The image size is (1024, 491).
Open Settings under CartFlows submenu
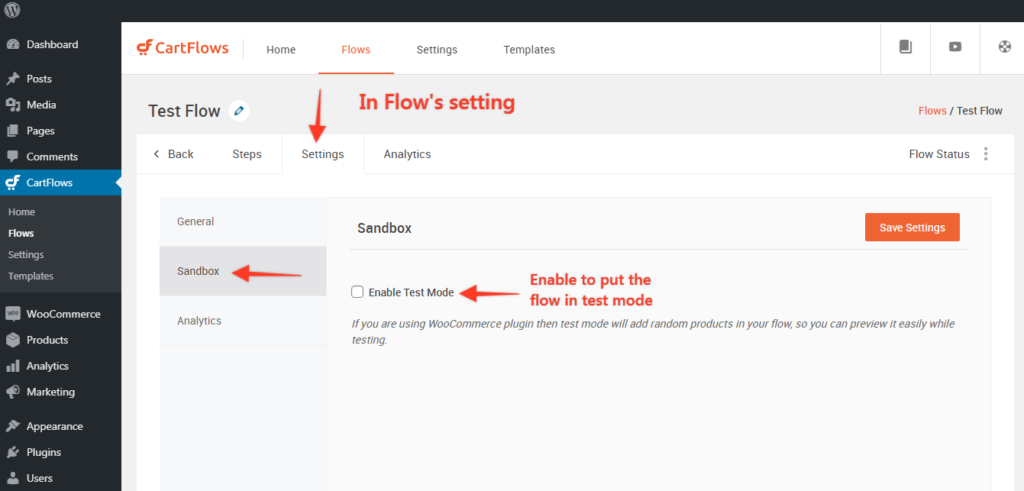26,255
